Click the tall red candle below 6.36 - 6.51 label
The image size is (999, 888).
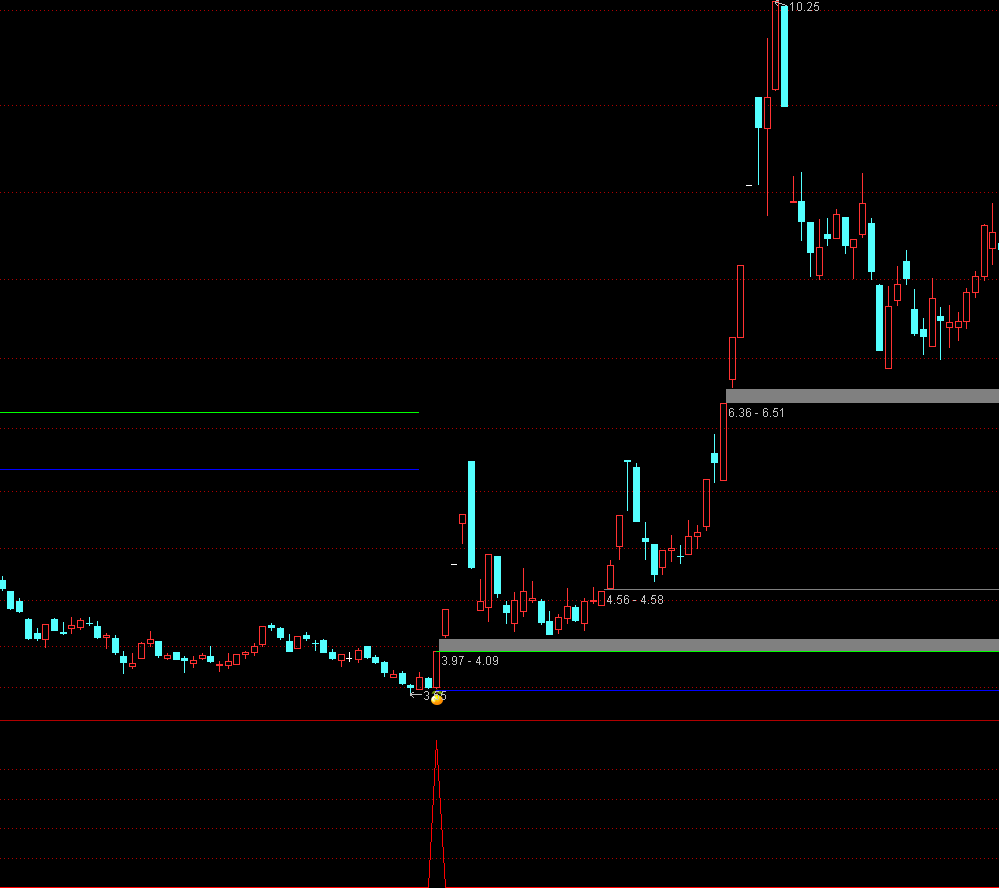click(x=723, y=442)
